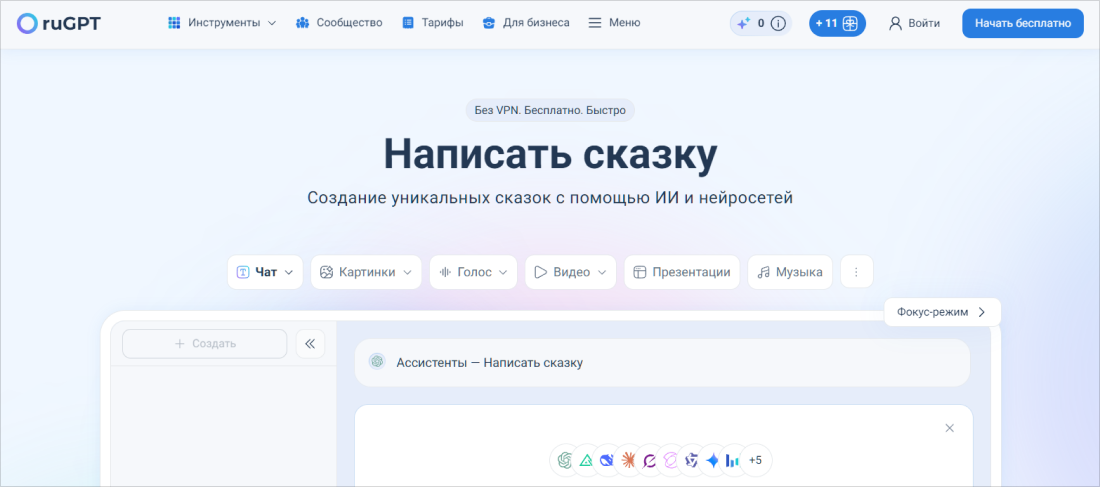Expand the Инструменты dropdown
Screen dimensions: 1100x487
point(222,23)
